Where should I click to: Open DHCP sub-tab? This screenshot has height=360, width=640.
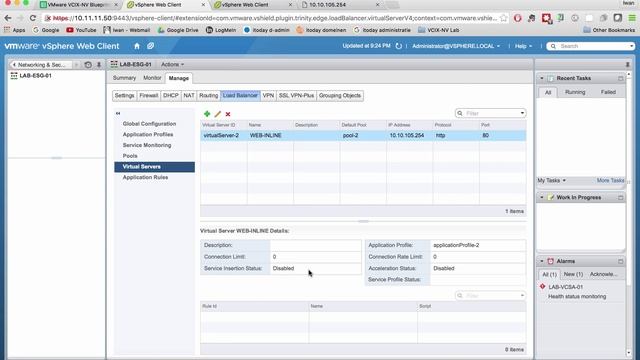(171, 96)
